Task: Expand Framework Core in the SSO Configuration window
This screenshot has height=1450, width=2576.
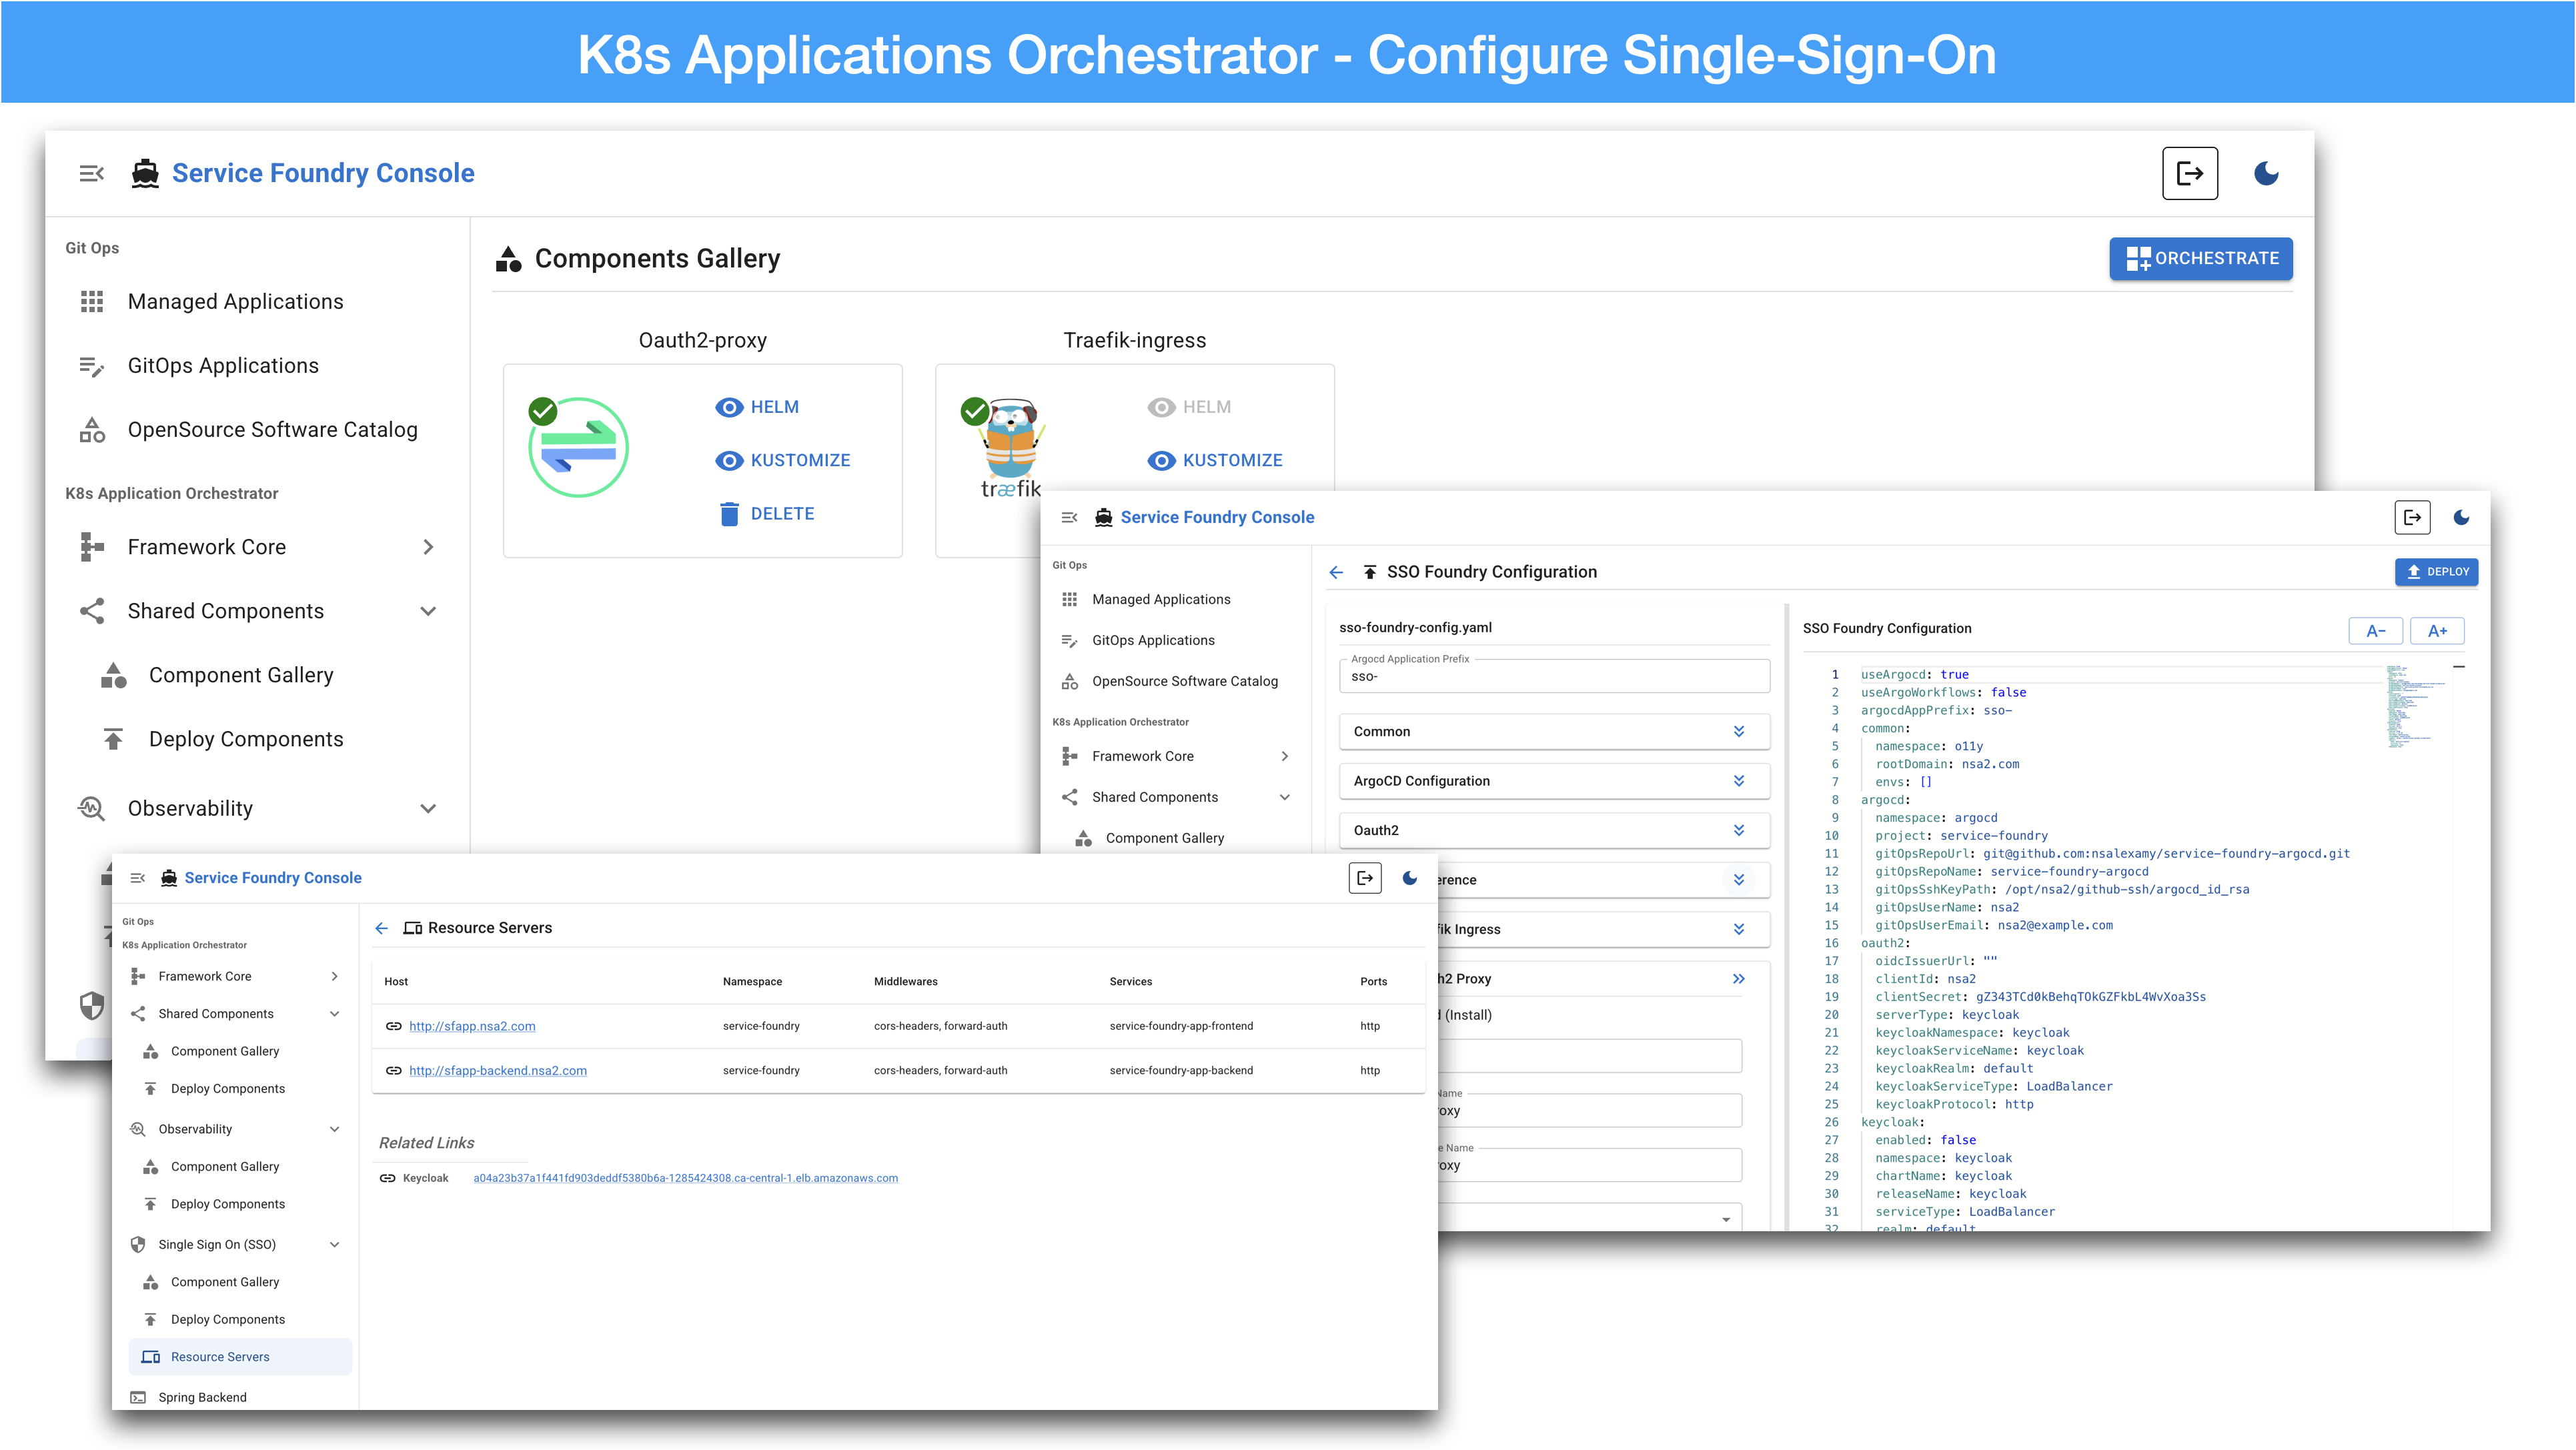Action: pyautogui.click(x=1285, y=756)
